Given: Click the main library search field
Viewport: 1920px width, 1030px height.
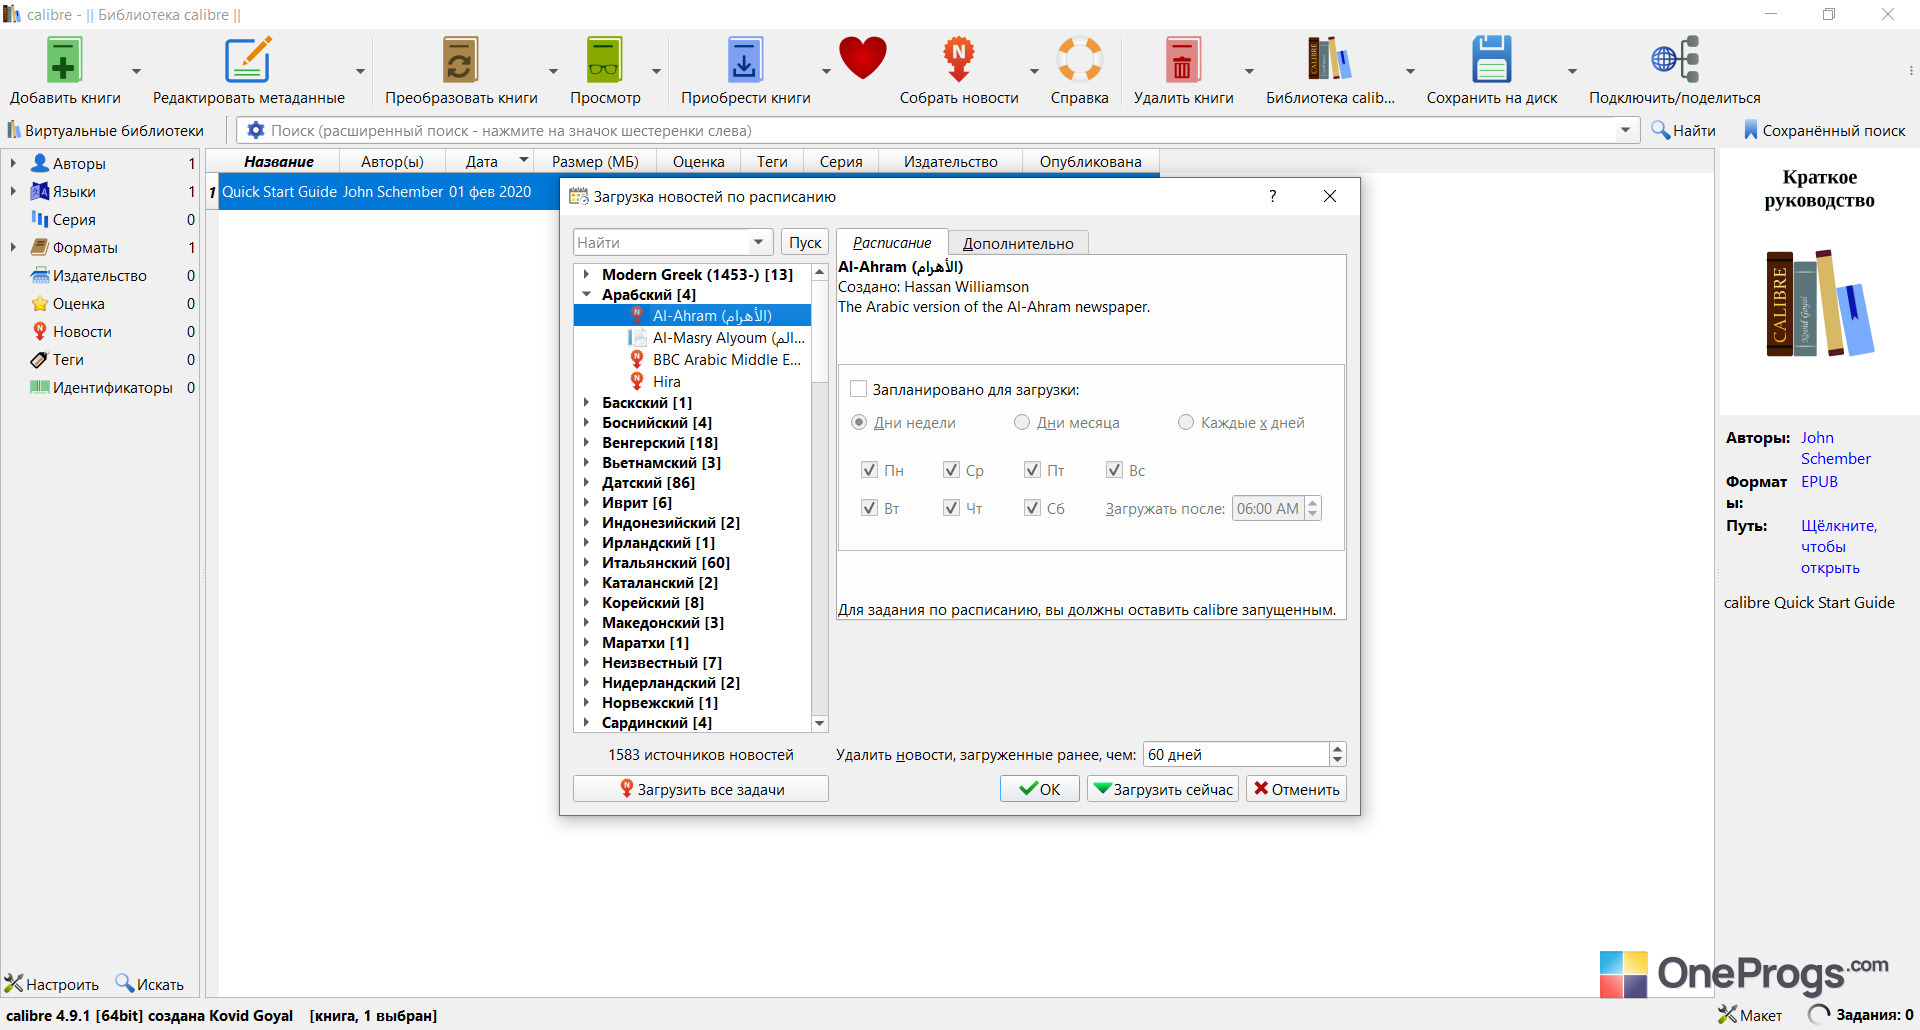Looking at the screenshot, I should click(x=940, y=131).
